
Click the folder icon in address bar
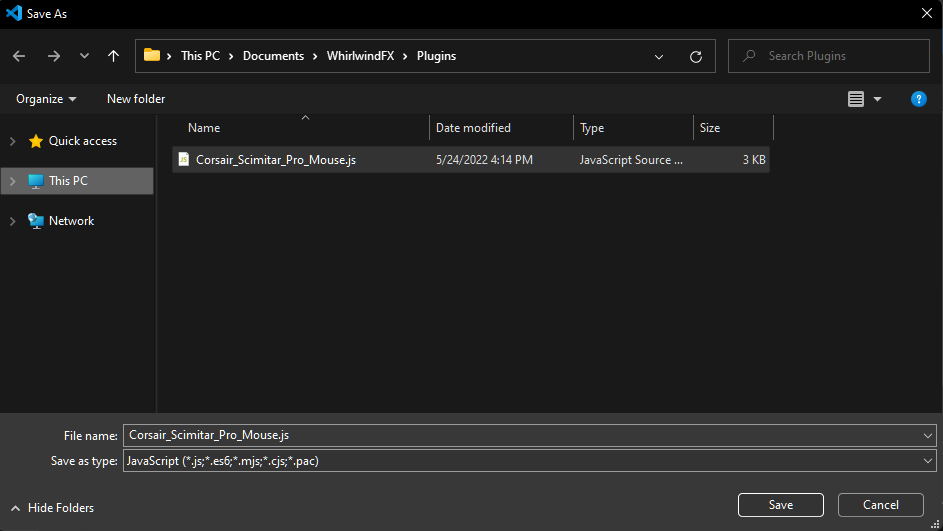pyautogui.click(x=152, y=56)
